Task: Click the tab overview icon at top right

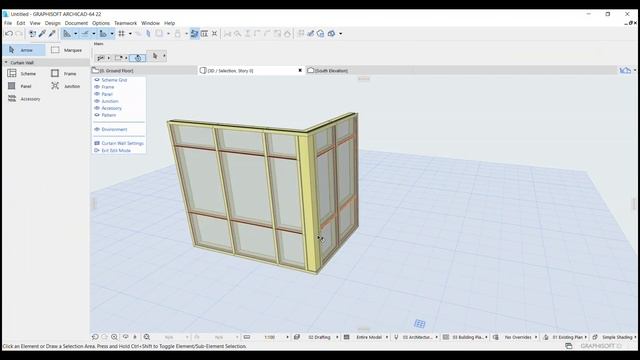Action: click(x=625, y=70)
